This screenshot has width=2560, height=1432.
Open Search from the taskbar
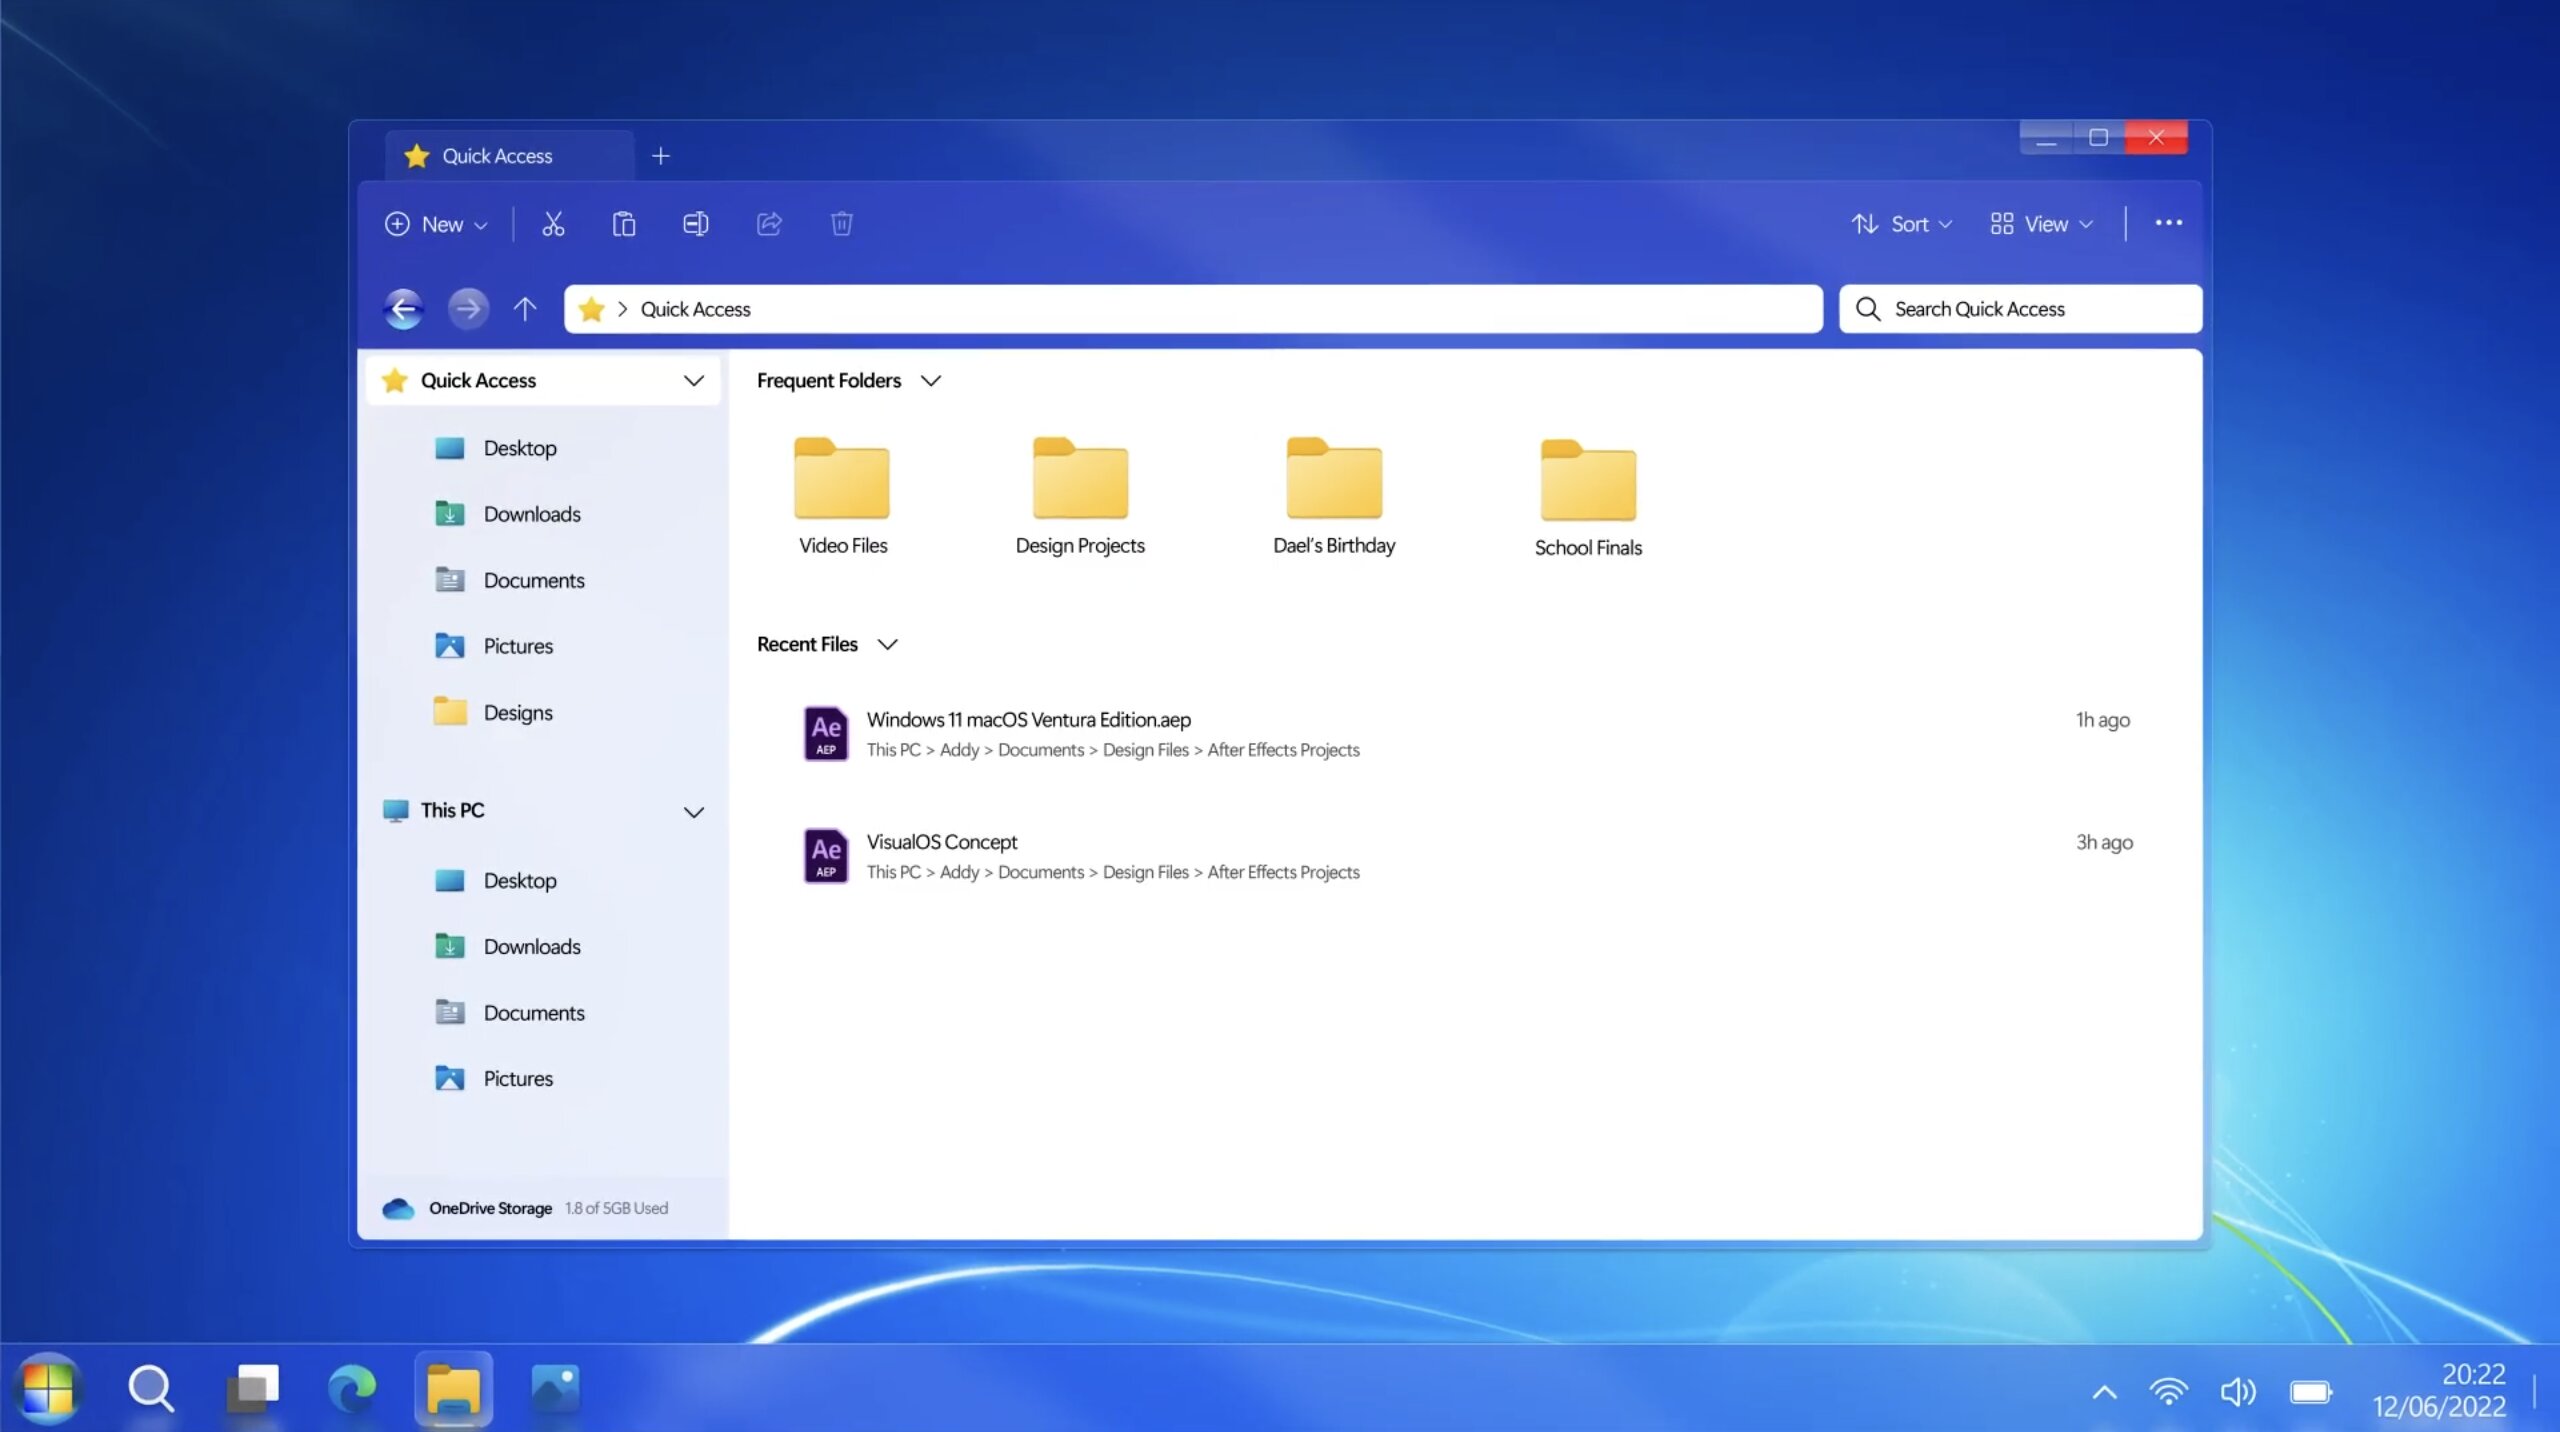(x=151, y=1389)
